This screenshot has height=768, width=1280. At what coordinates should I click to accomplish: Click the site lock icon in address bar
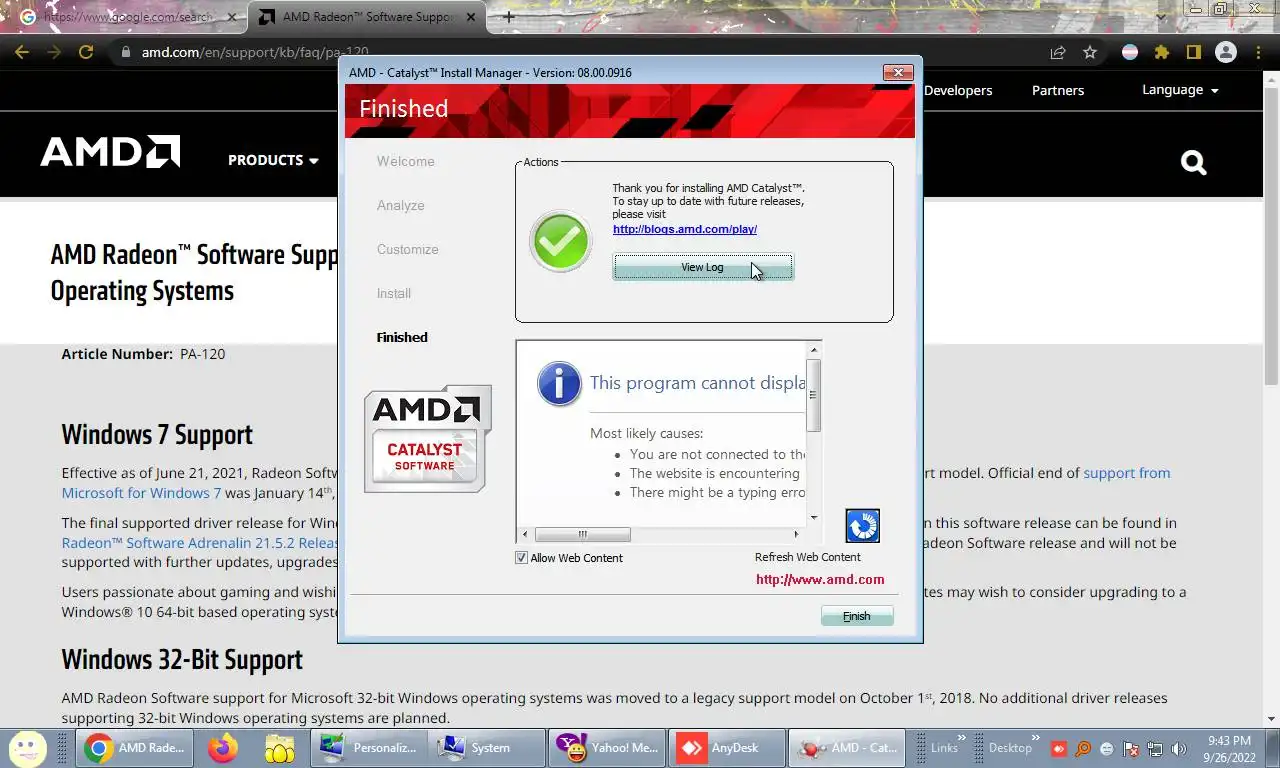(x=125, y=52)
